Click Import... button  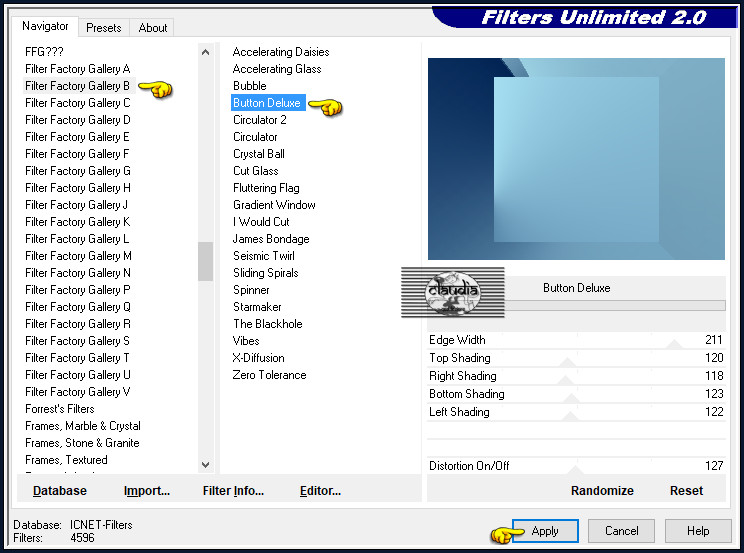pyautogui.click(x=147, y=490)
